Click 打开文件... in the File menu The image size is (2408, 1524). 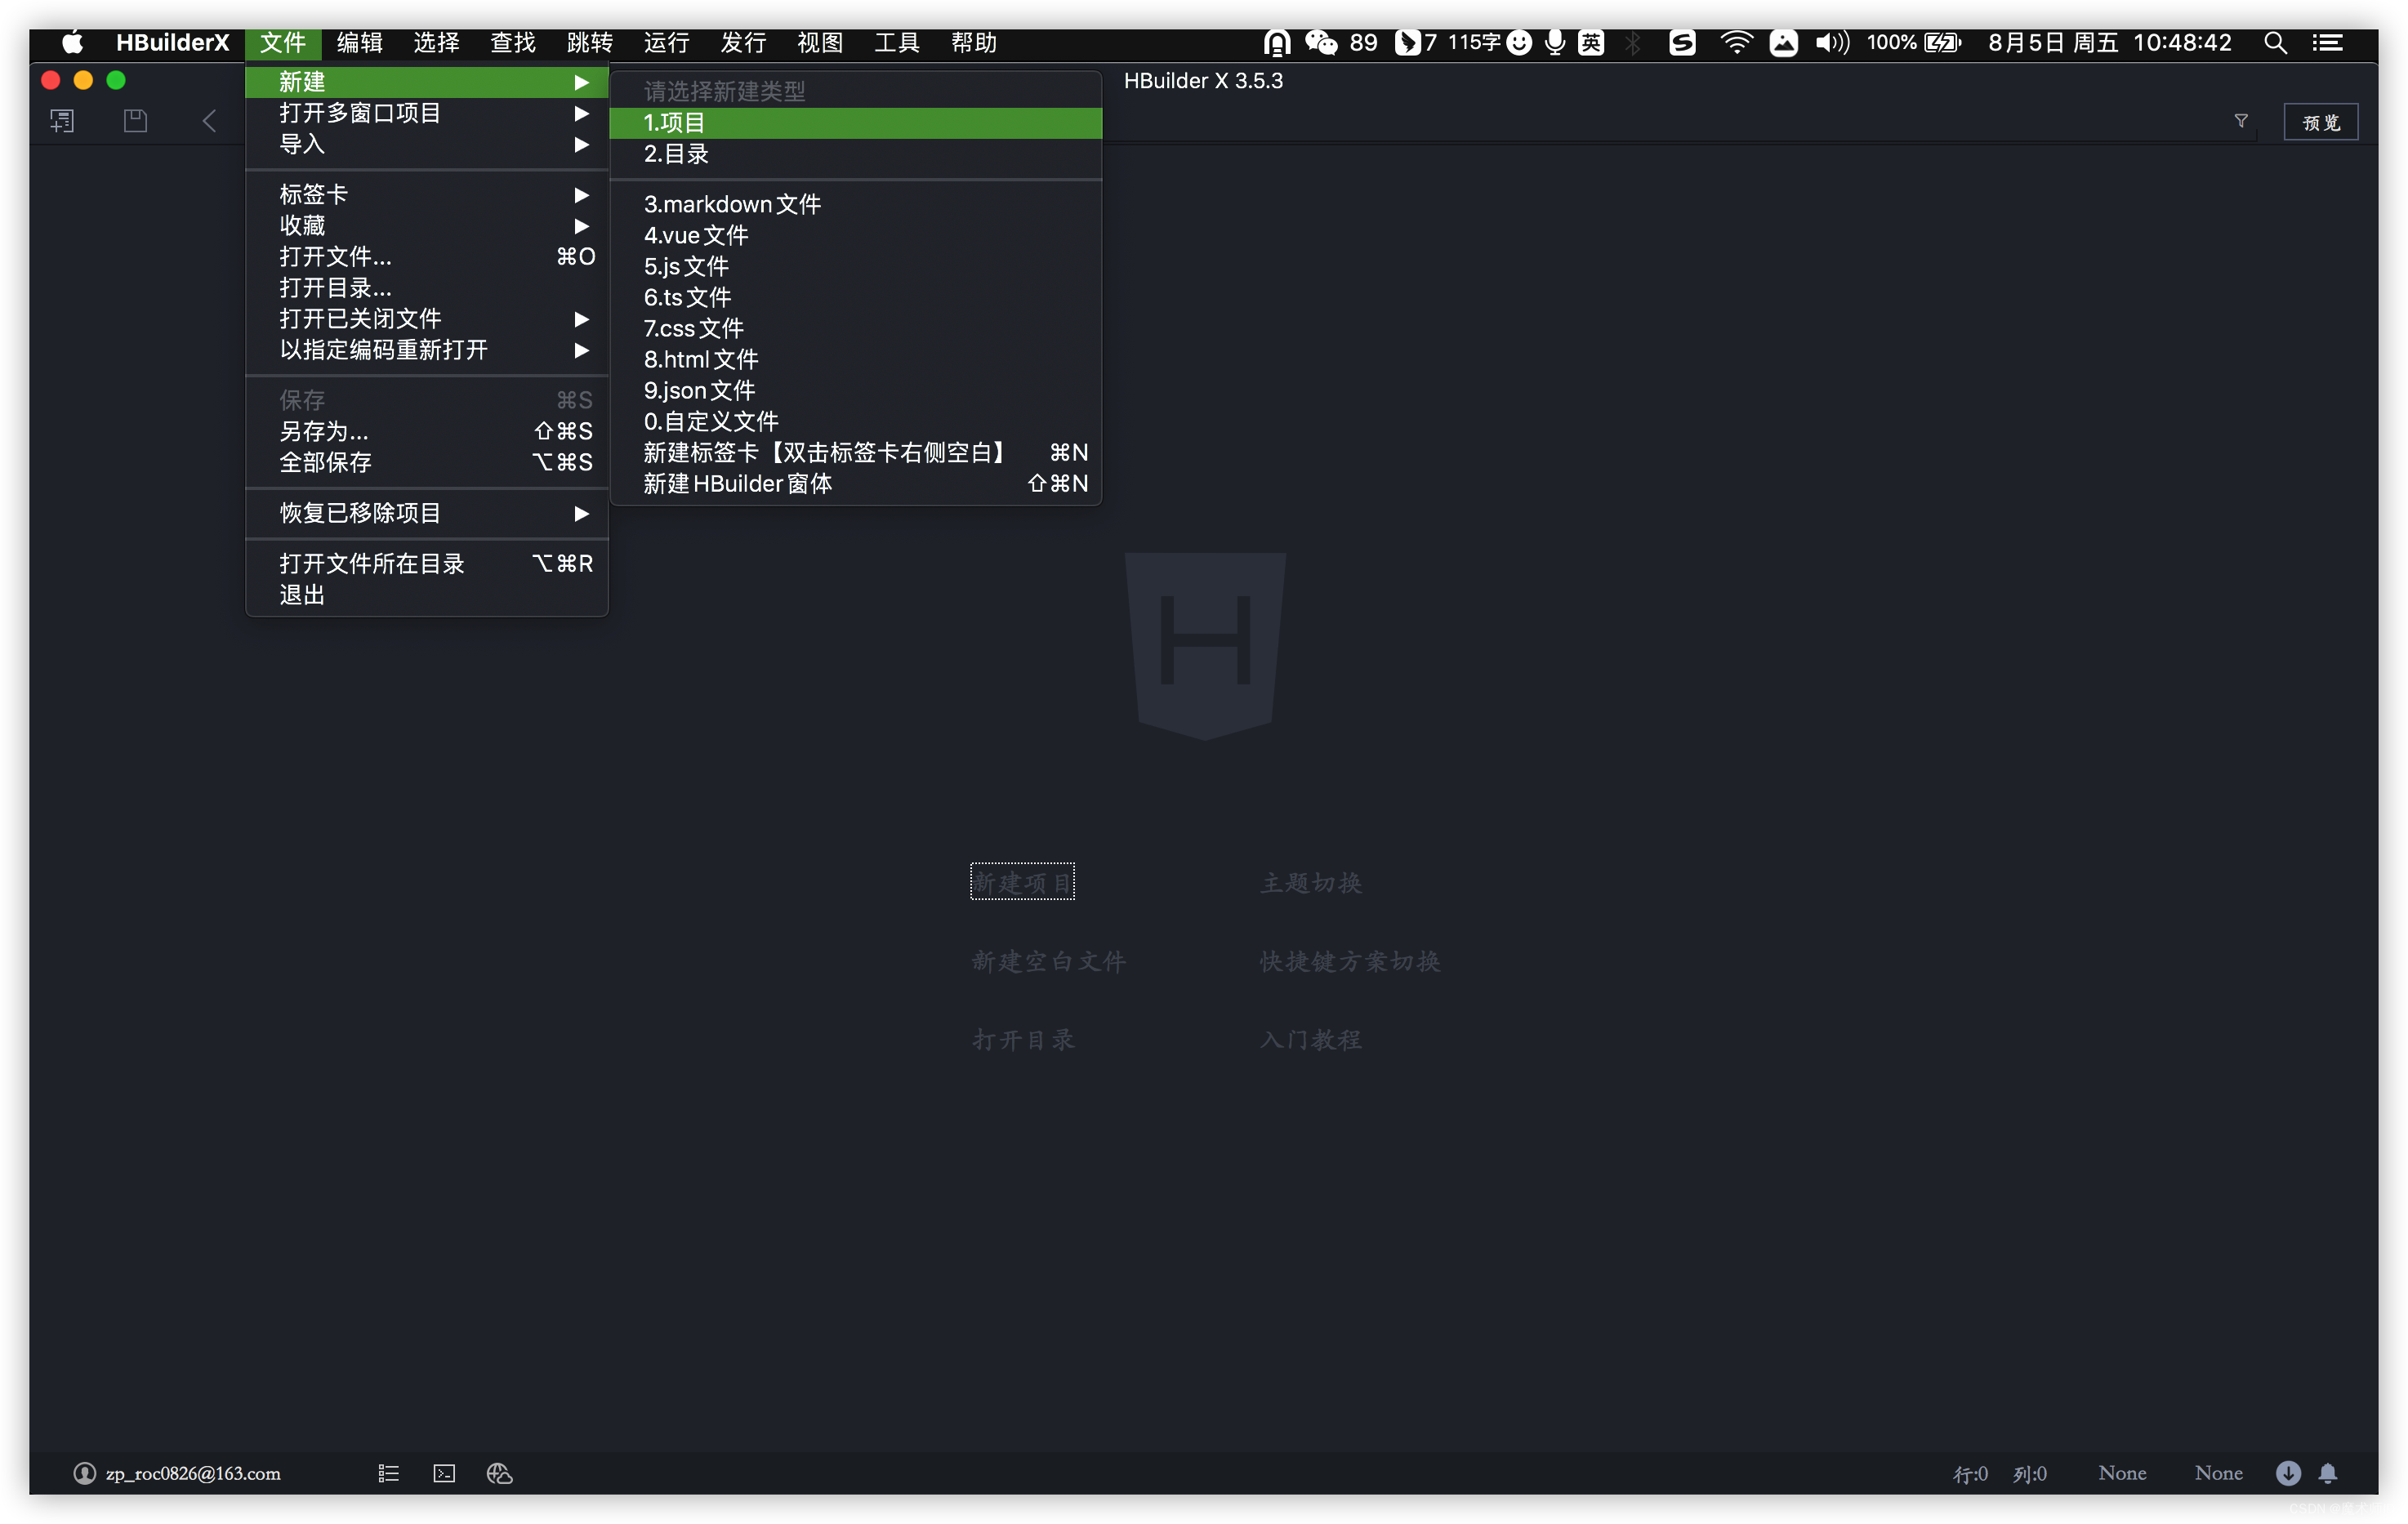427,256
